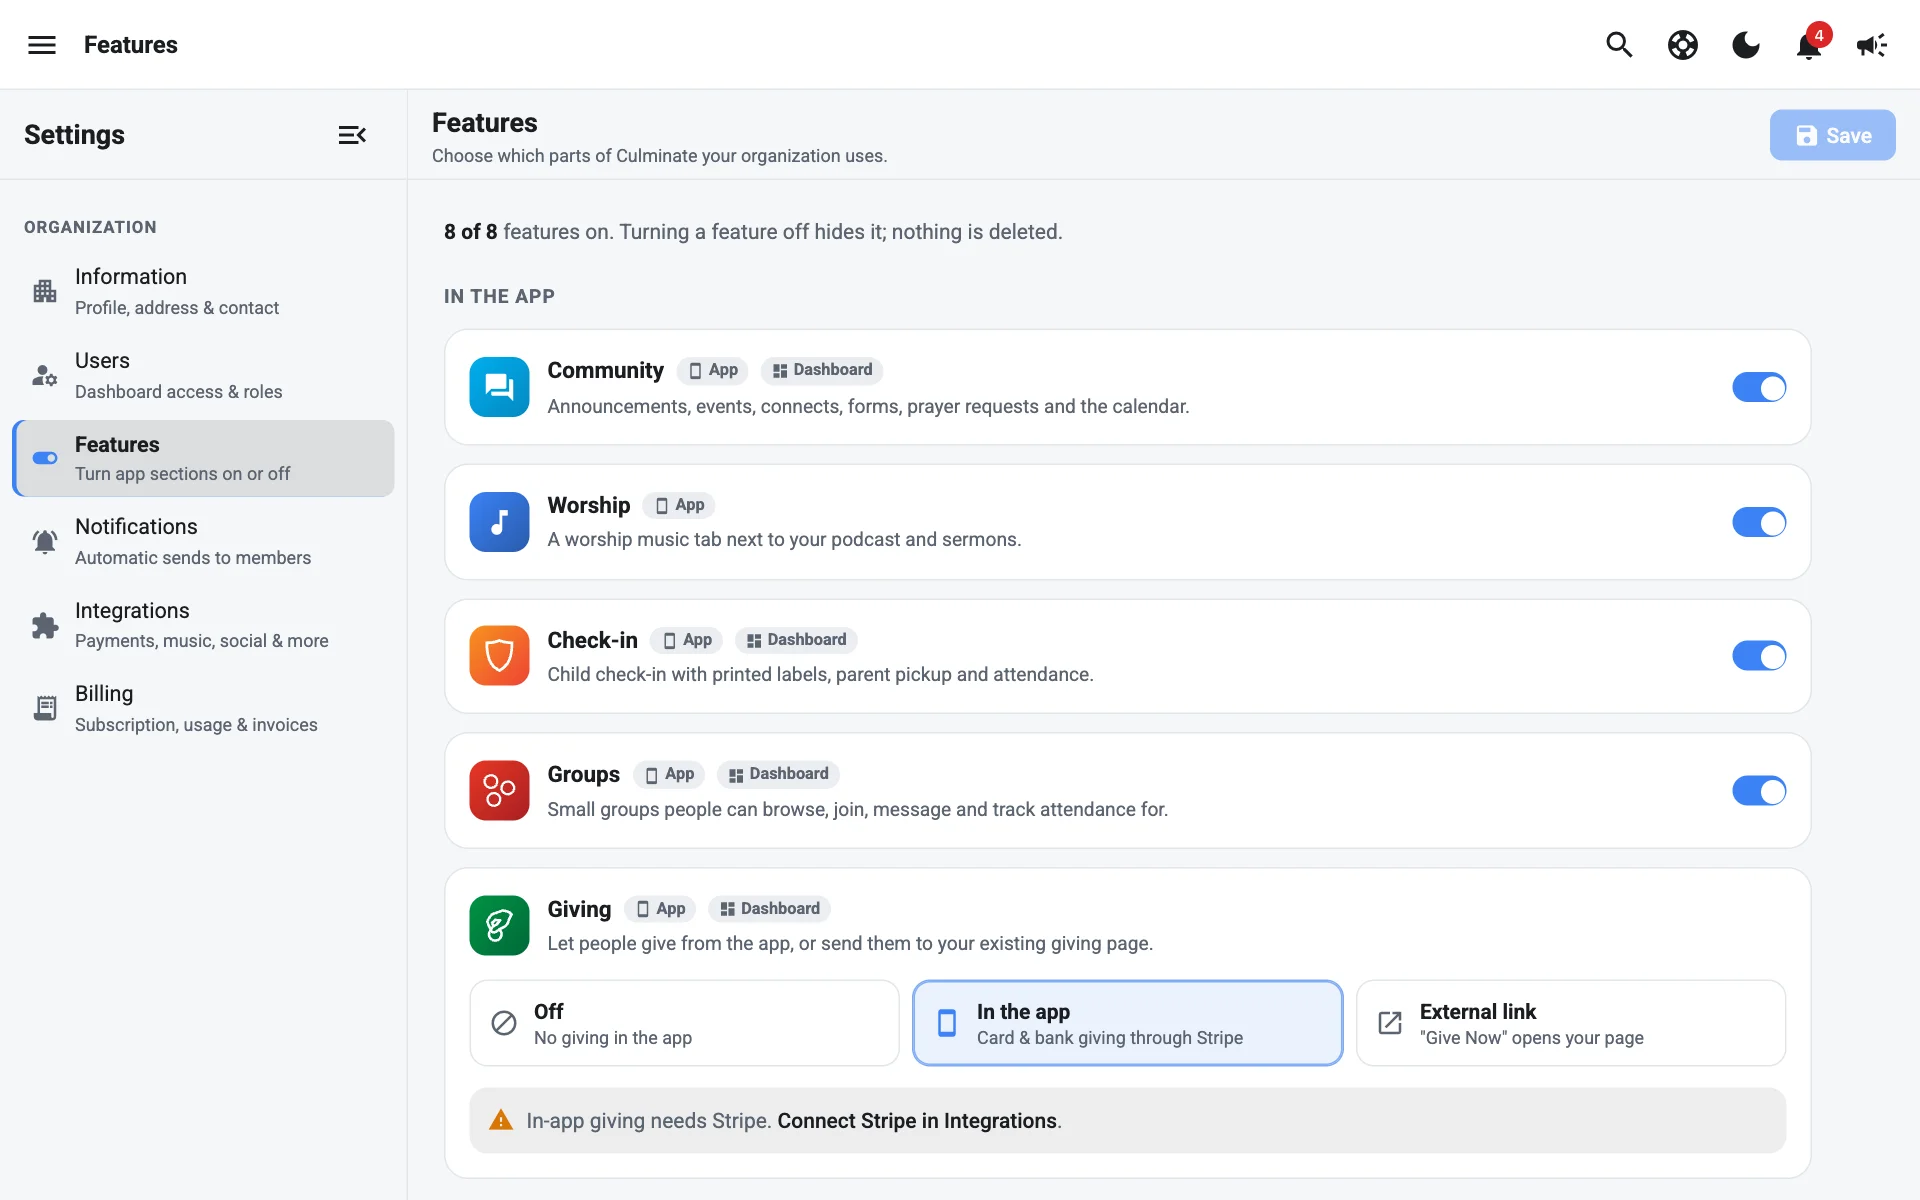Open Users settings page
Image resolution: width=1920 pixels, height=1200 pixels.
coord(204,375)
